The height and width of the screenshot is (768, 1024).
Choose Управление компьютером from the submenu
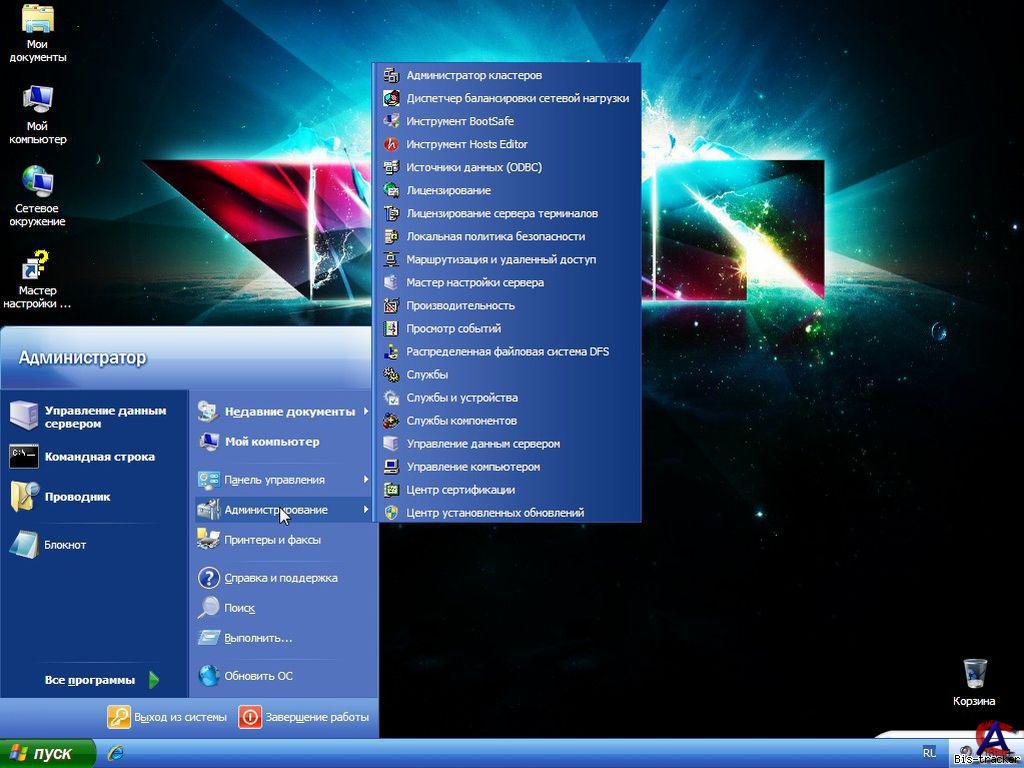473,467
